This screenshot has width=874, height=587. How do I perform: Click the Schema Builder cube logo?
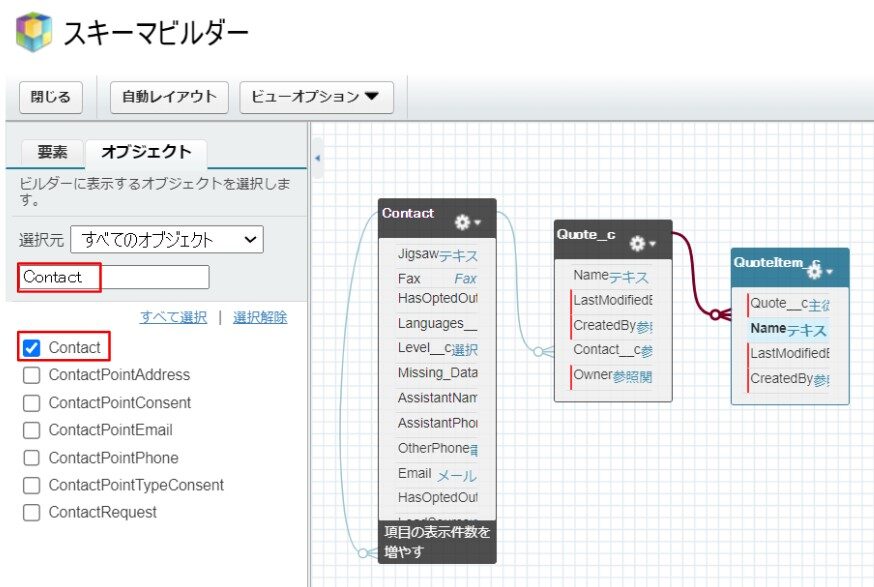tap(35, 32)
